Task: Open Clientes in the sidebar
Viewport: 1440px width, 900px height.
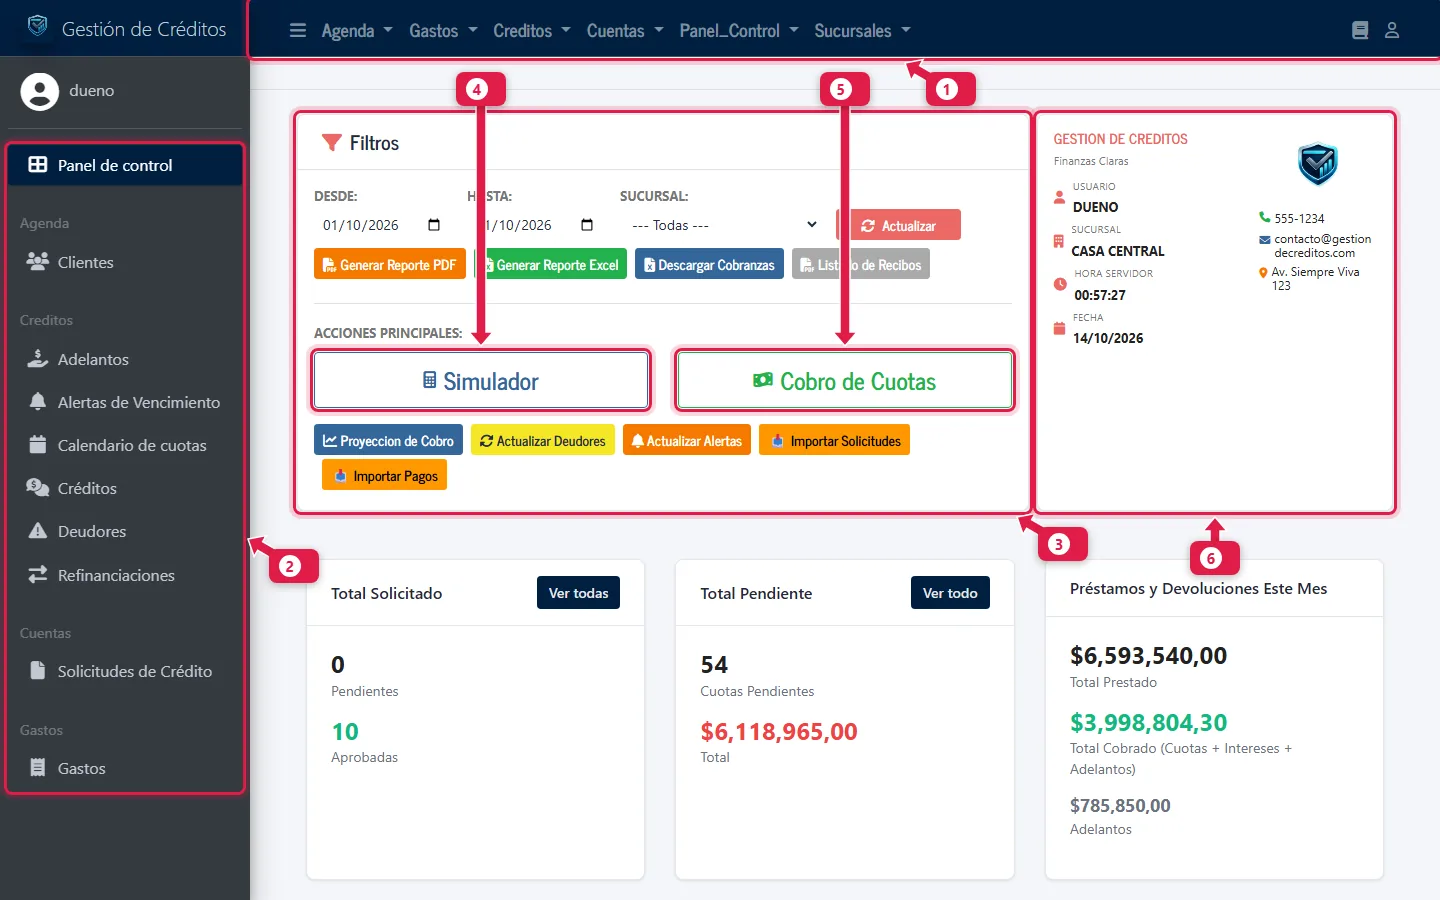Action: pos(125,262)
